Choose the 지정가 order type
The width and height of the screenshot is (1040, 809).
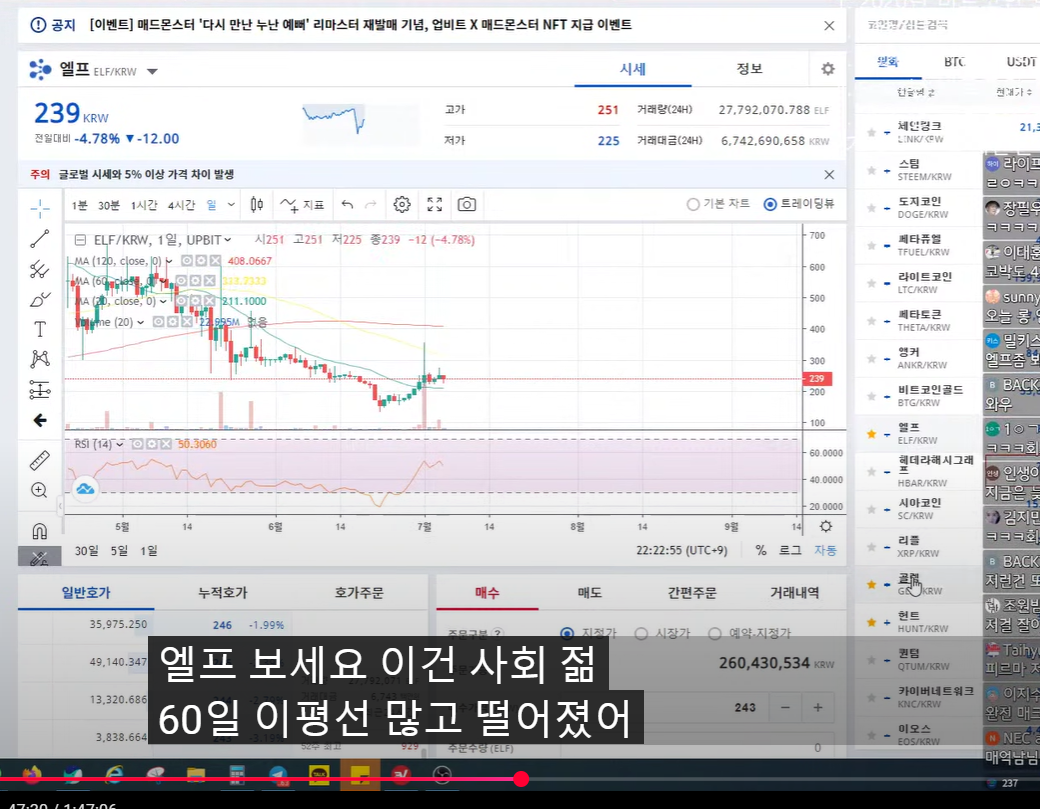(567, 633)
